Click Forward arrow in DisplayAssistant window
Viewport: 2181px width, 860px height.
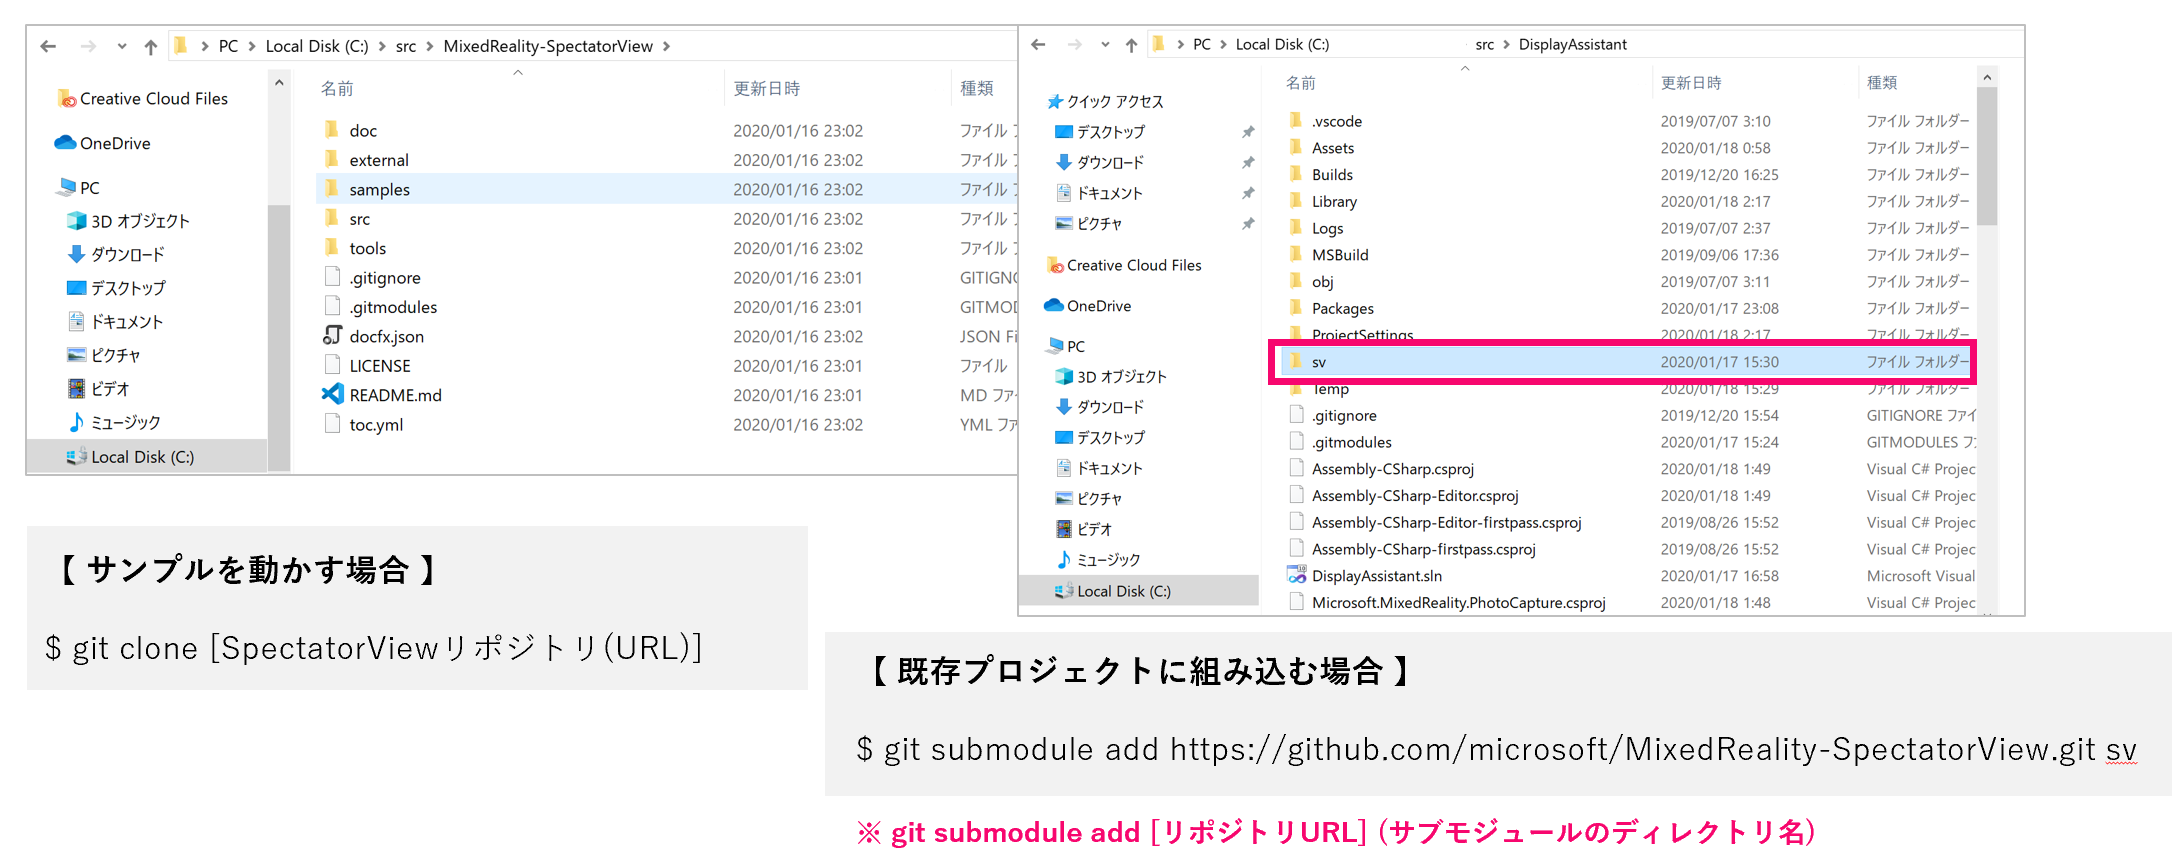(1075, 44)
